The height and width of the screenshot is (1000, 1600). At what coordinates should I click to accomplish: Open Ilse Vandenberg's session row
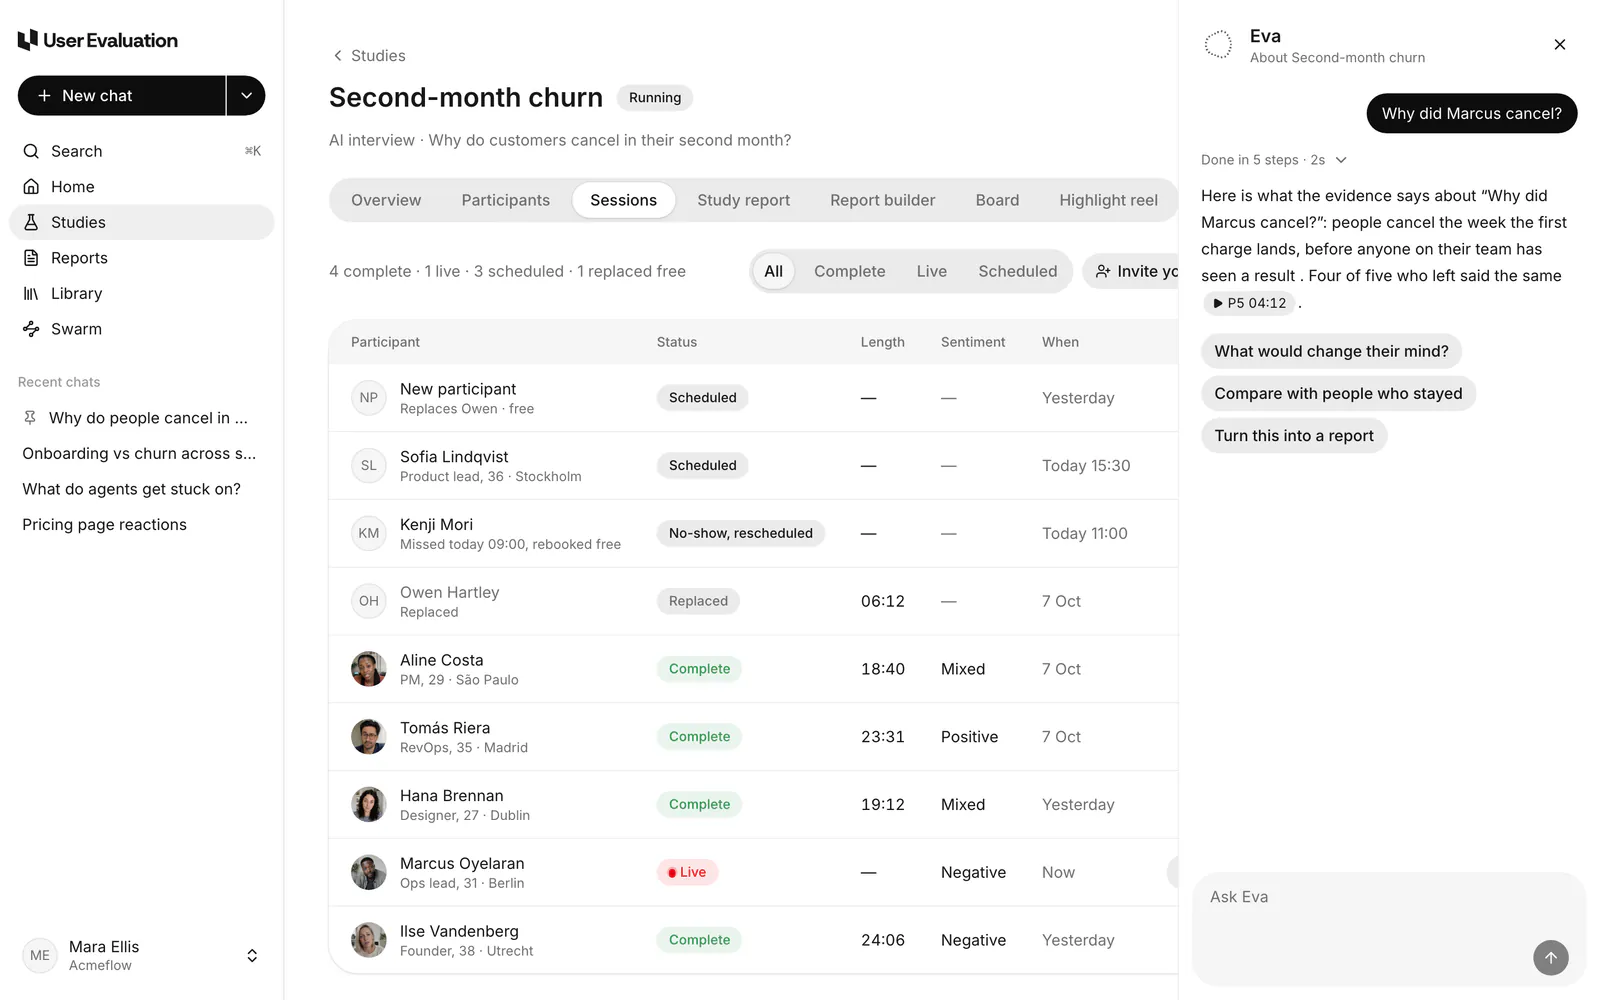[753, 940]
